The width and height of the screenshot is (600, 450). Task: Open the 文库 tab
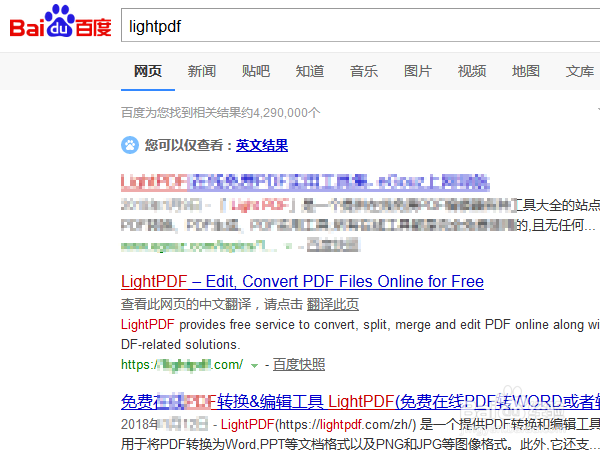coord(580,71)
